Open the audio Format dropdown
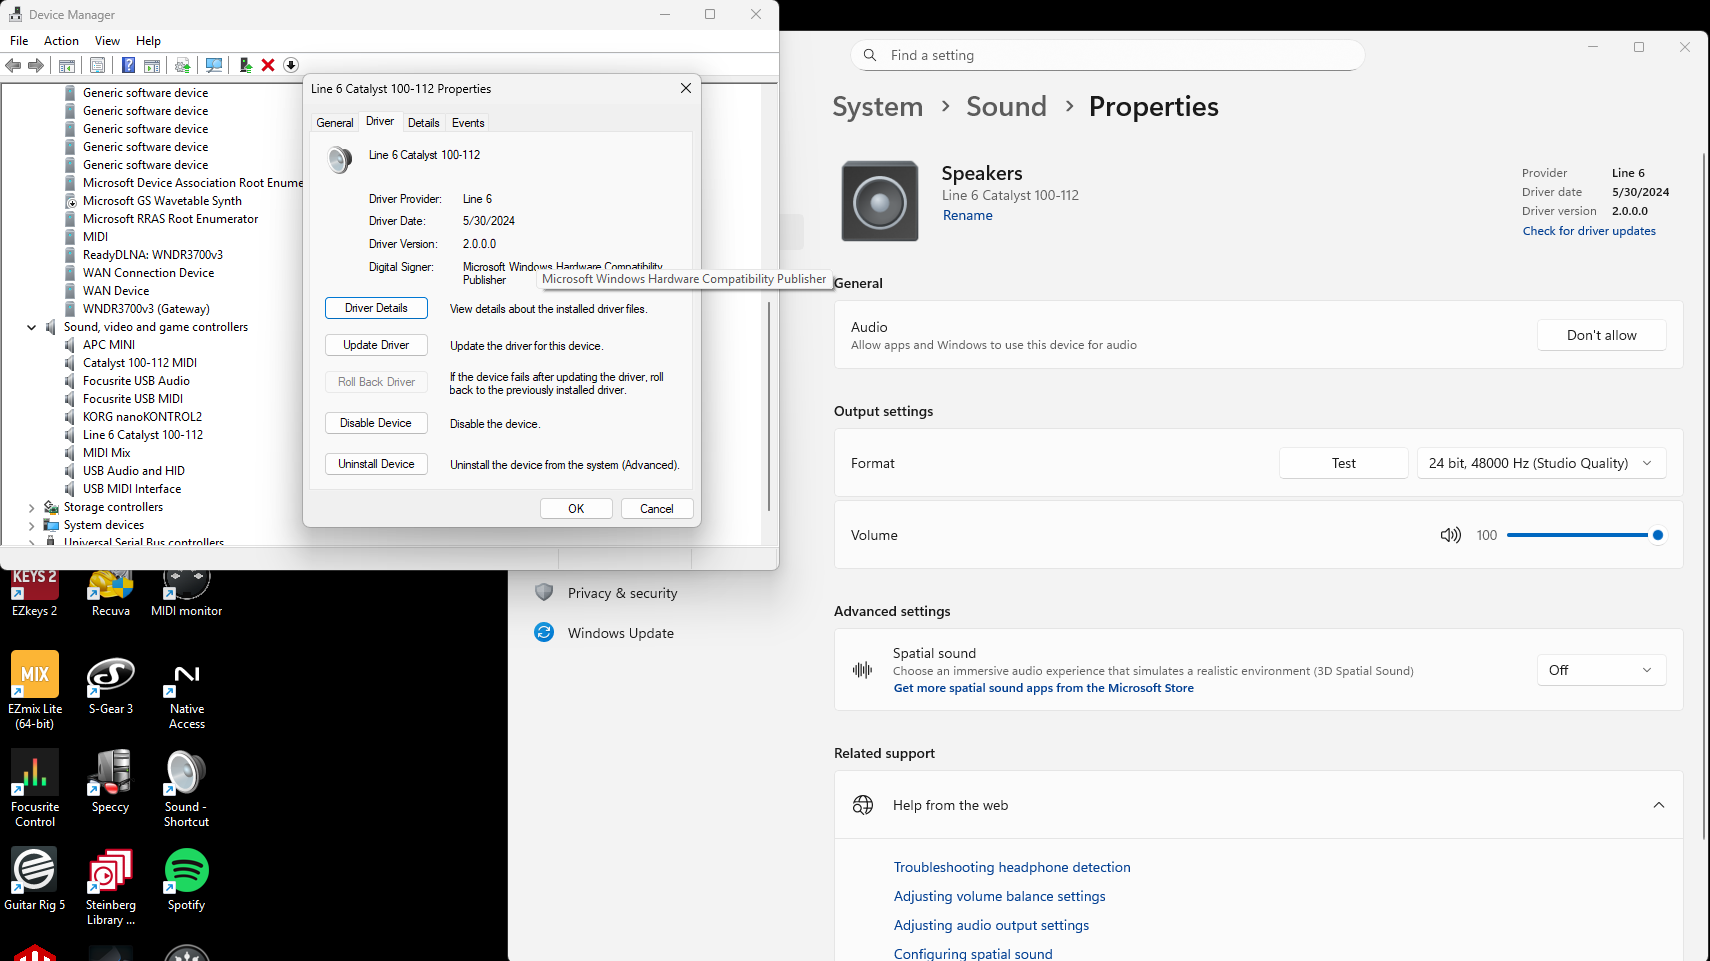 (1540, 463)
